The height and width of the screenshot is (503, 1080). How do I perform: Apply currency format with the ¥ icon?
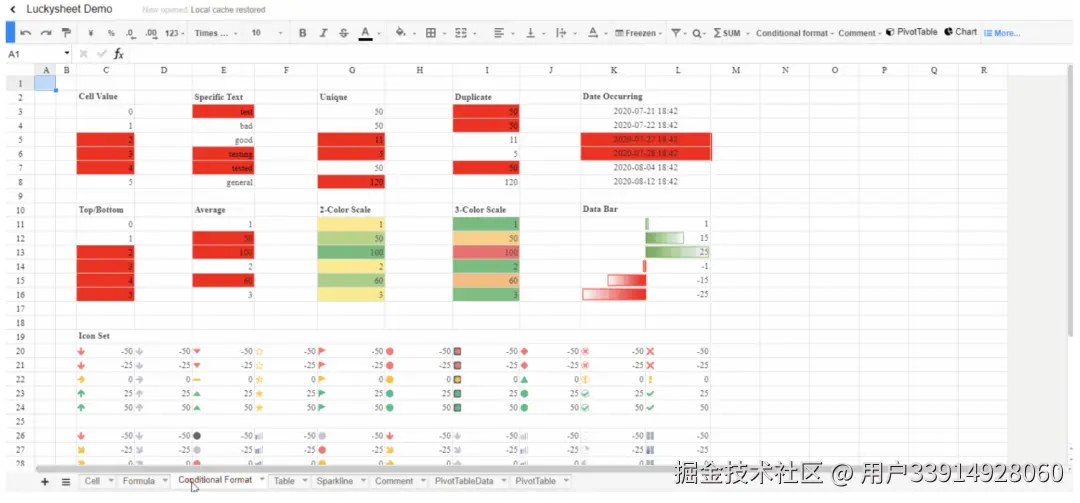(x=91, y=33)
